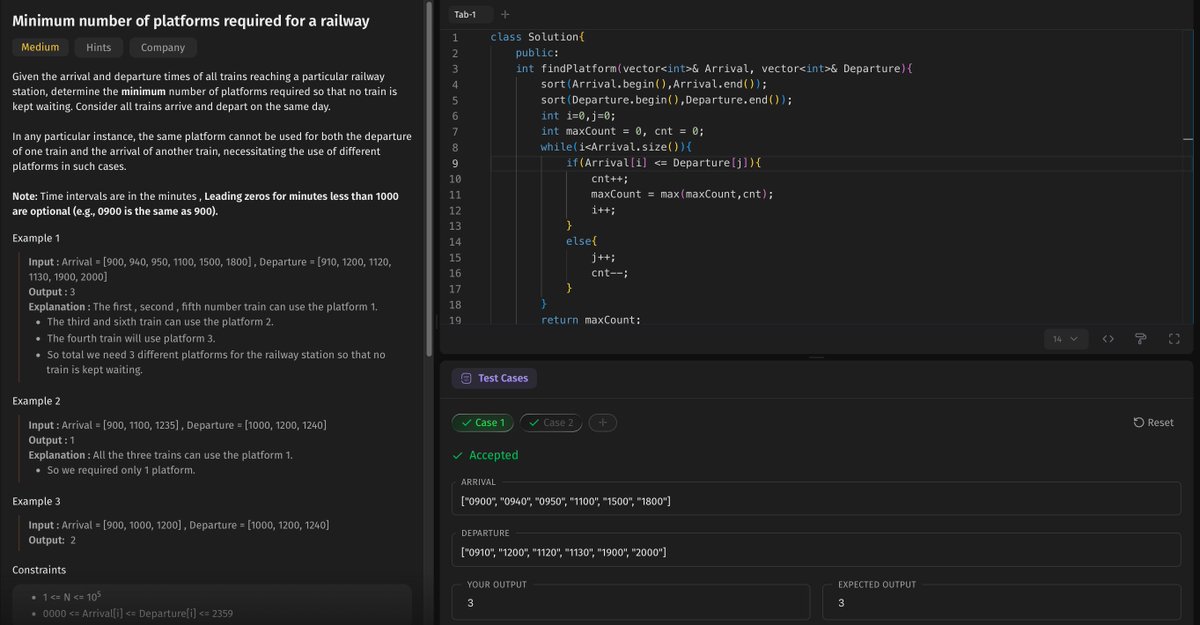The width and height of the screenshot is (1200, 625).
Task: Click line number 14 in the gutter
Action: [x=455, y=241]
